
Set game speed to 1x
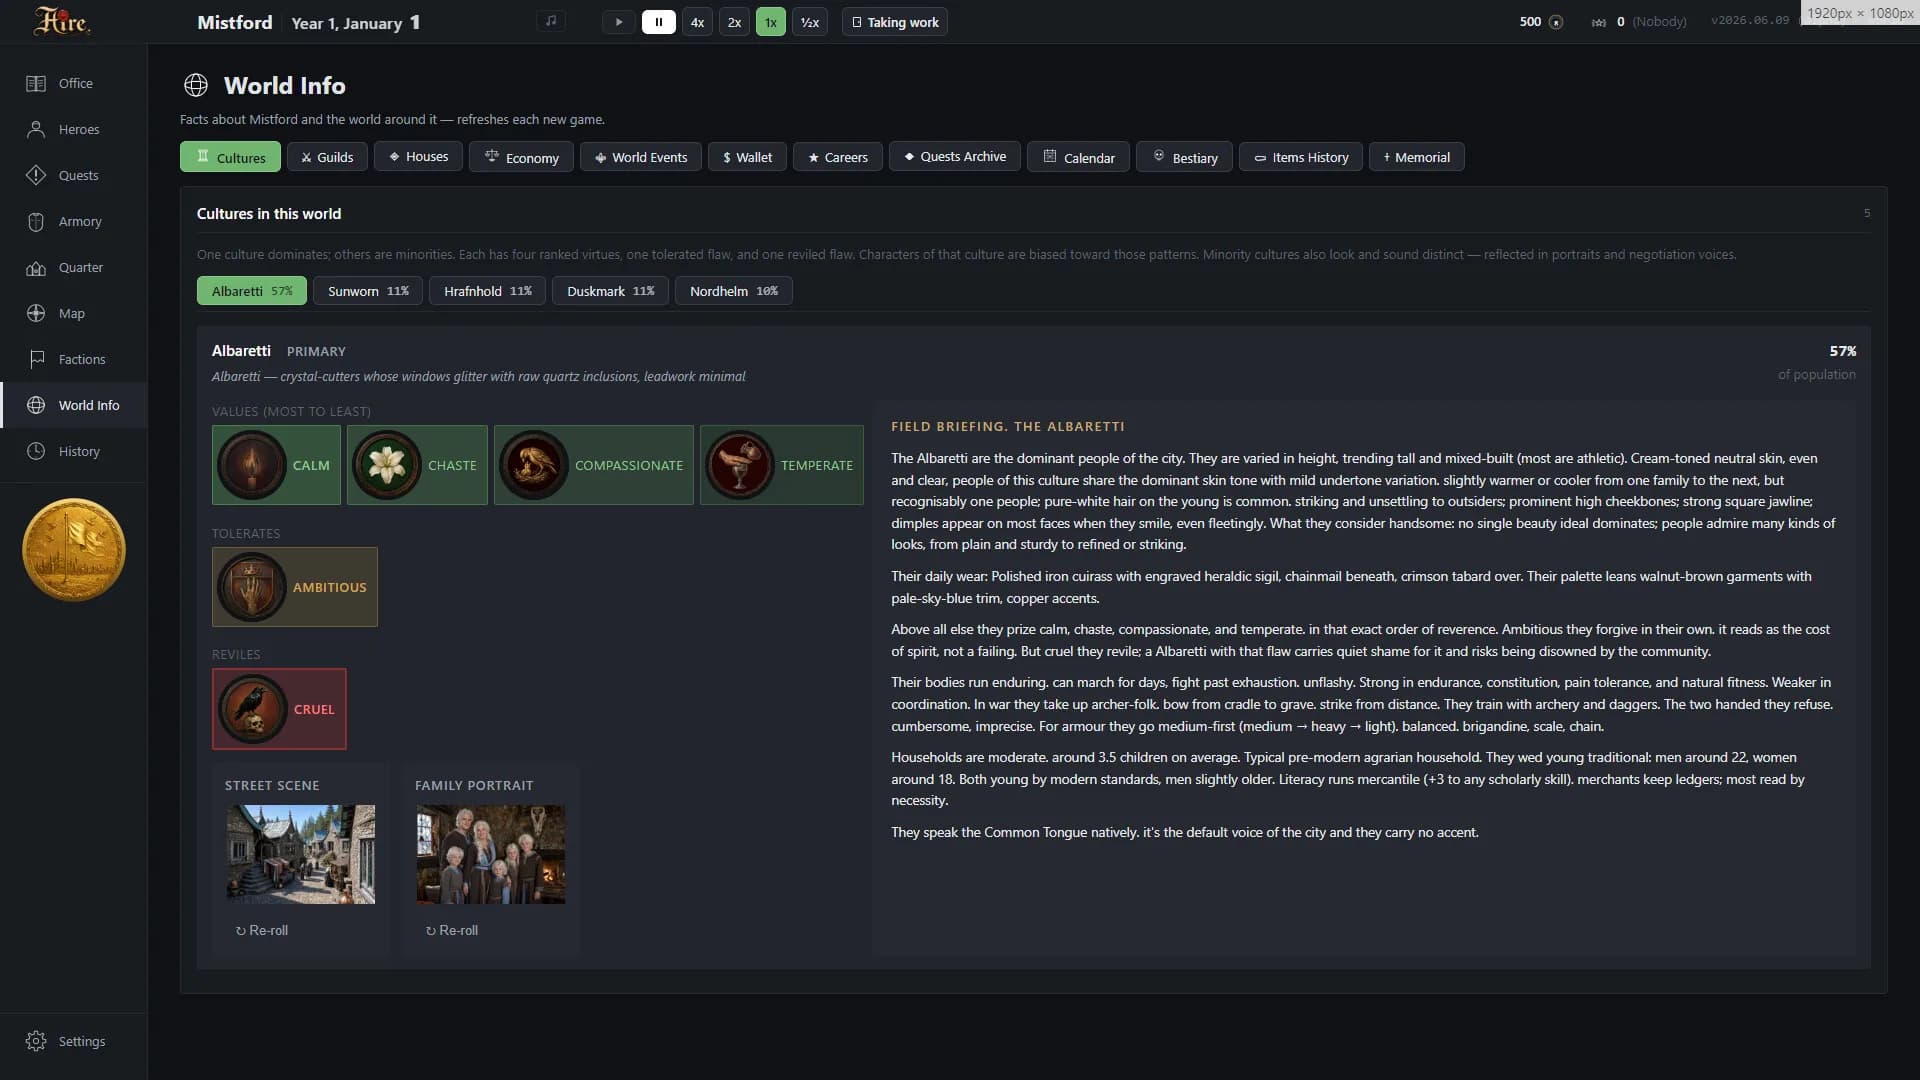pyautogui.click(x=771, y=22)
